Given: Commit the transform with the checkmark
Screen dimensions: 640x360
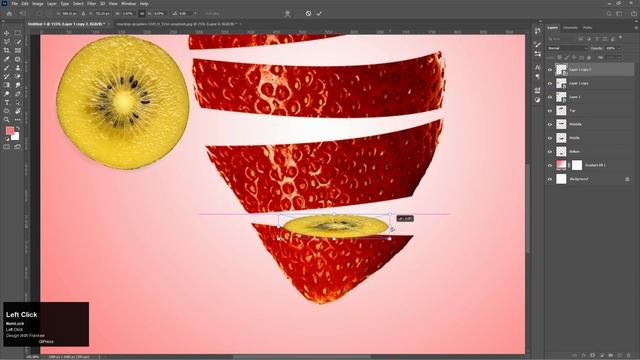Looking at the screenshot, I should click(x=319, y=13).
